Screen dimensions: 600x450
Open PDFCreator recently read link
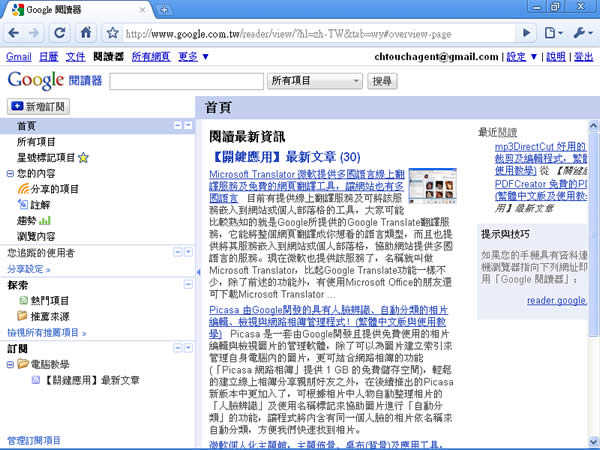(x=541, y=190)
